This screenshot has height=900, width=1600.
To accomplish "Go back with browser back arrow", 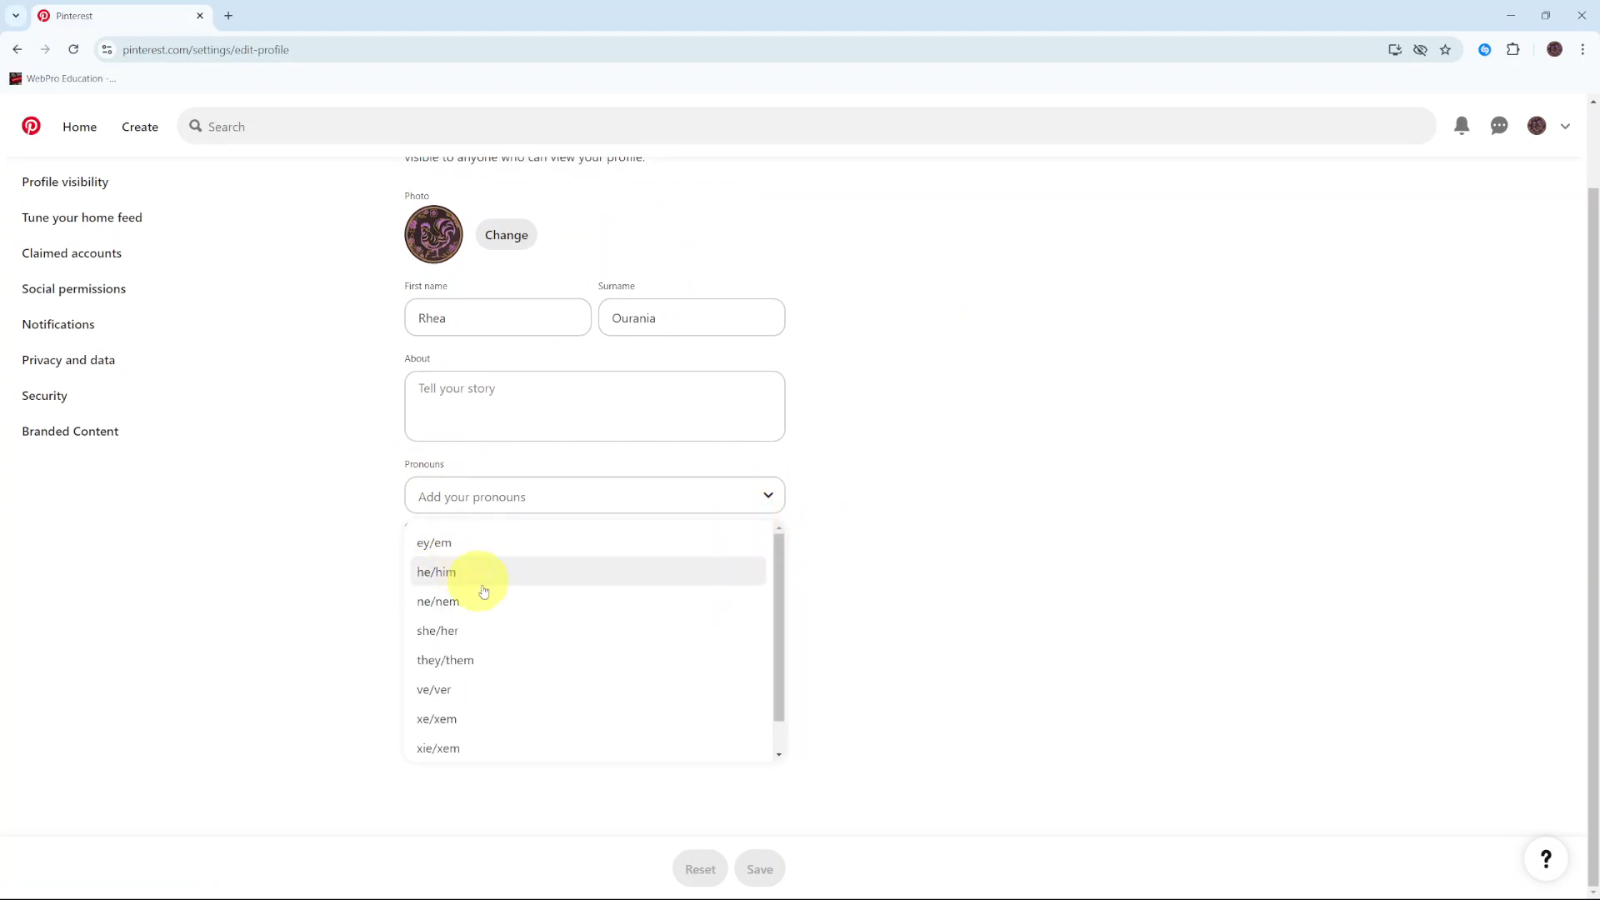I will point(17,49).
